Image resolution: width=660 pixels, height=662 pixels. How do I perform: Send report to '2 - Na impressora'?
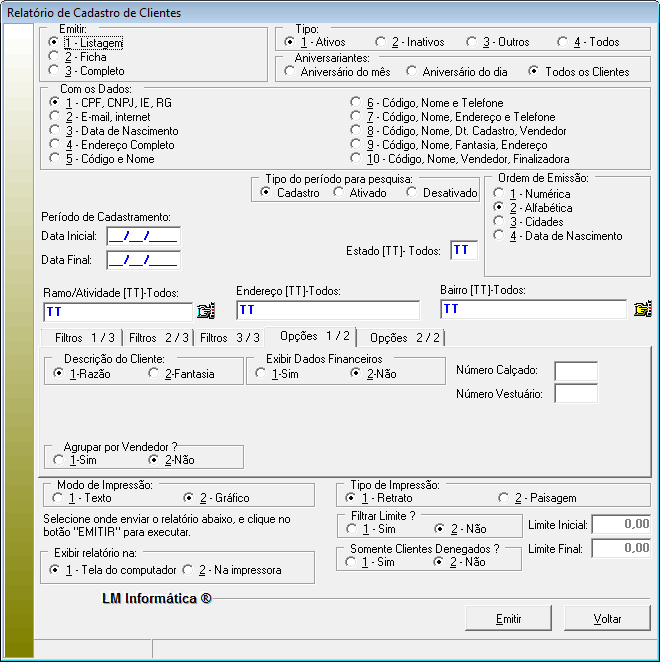[188, 570]
